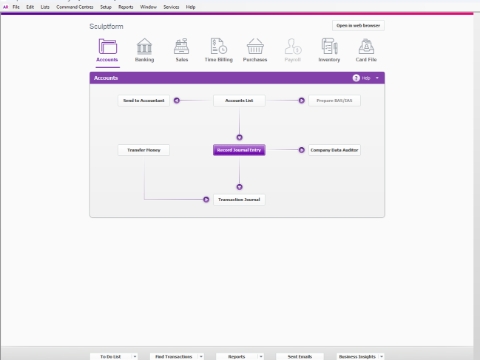Screen dimensions: 480x360
Task: Open the Banking command centre icon
Action: point(144,46)
